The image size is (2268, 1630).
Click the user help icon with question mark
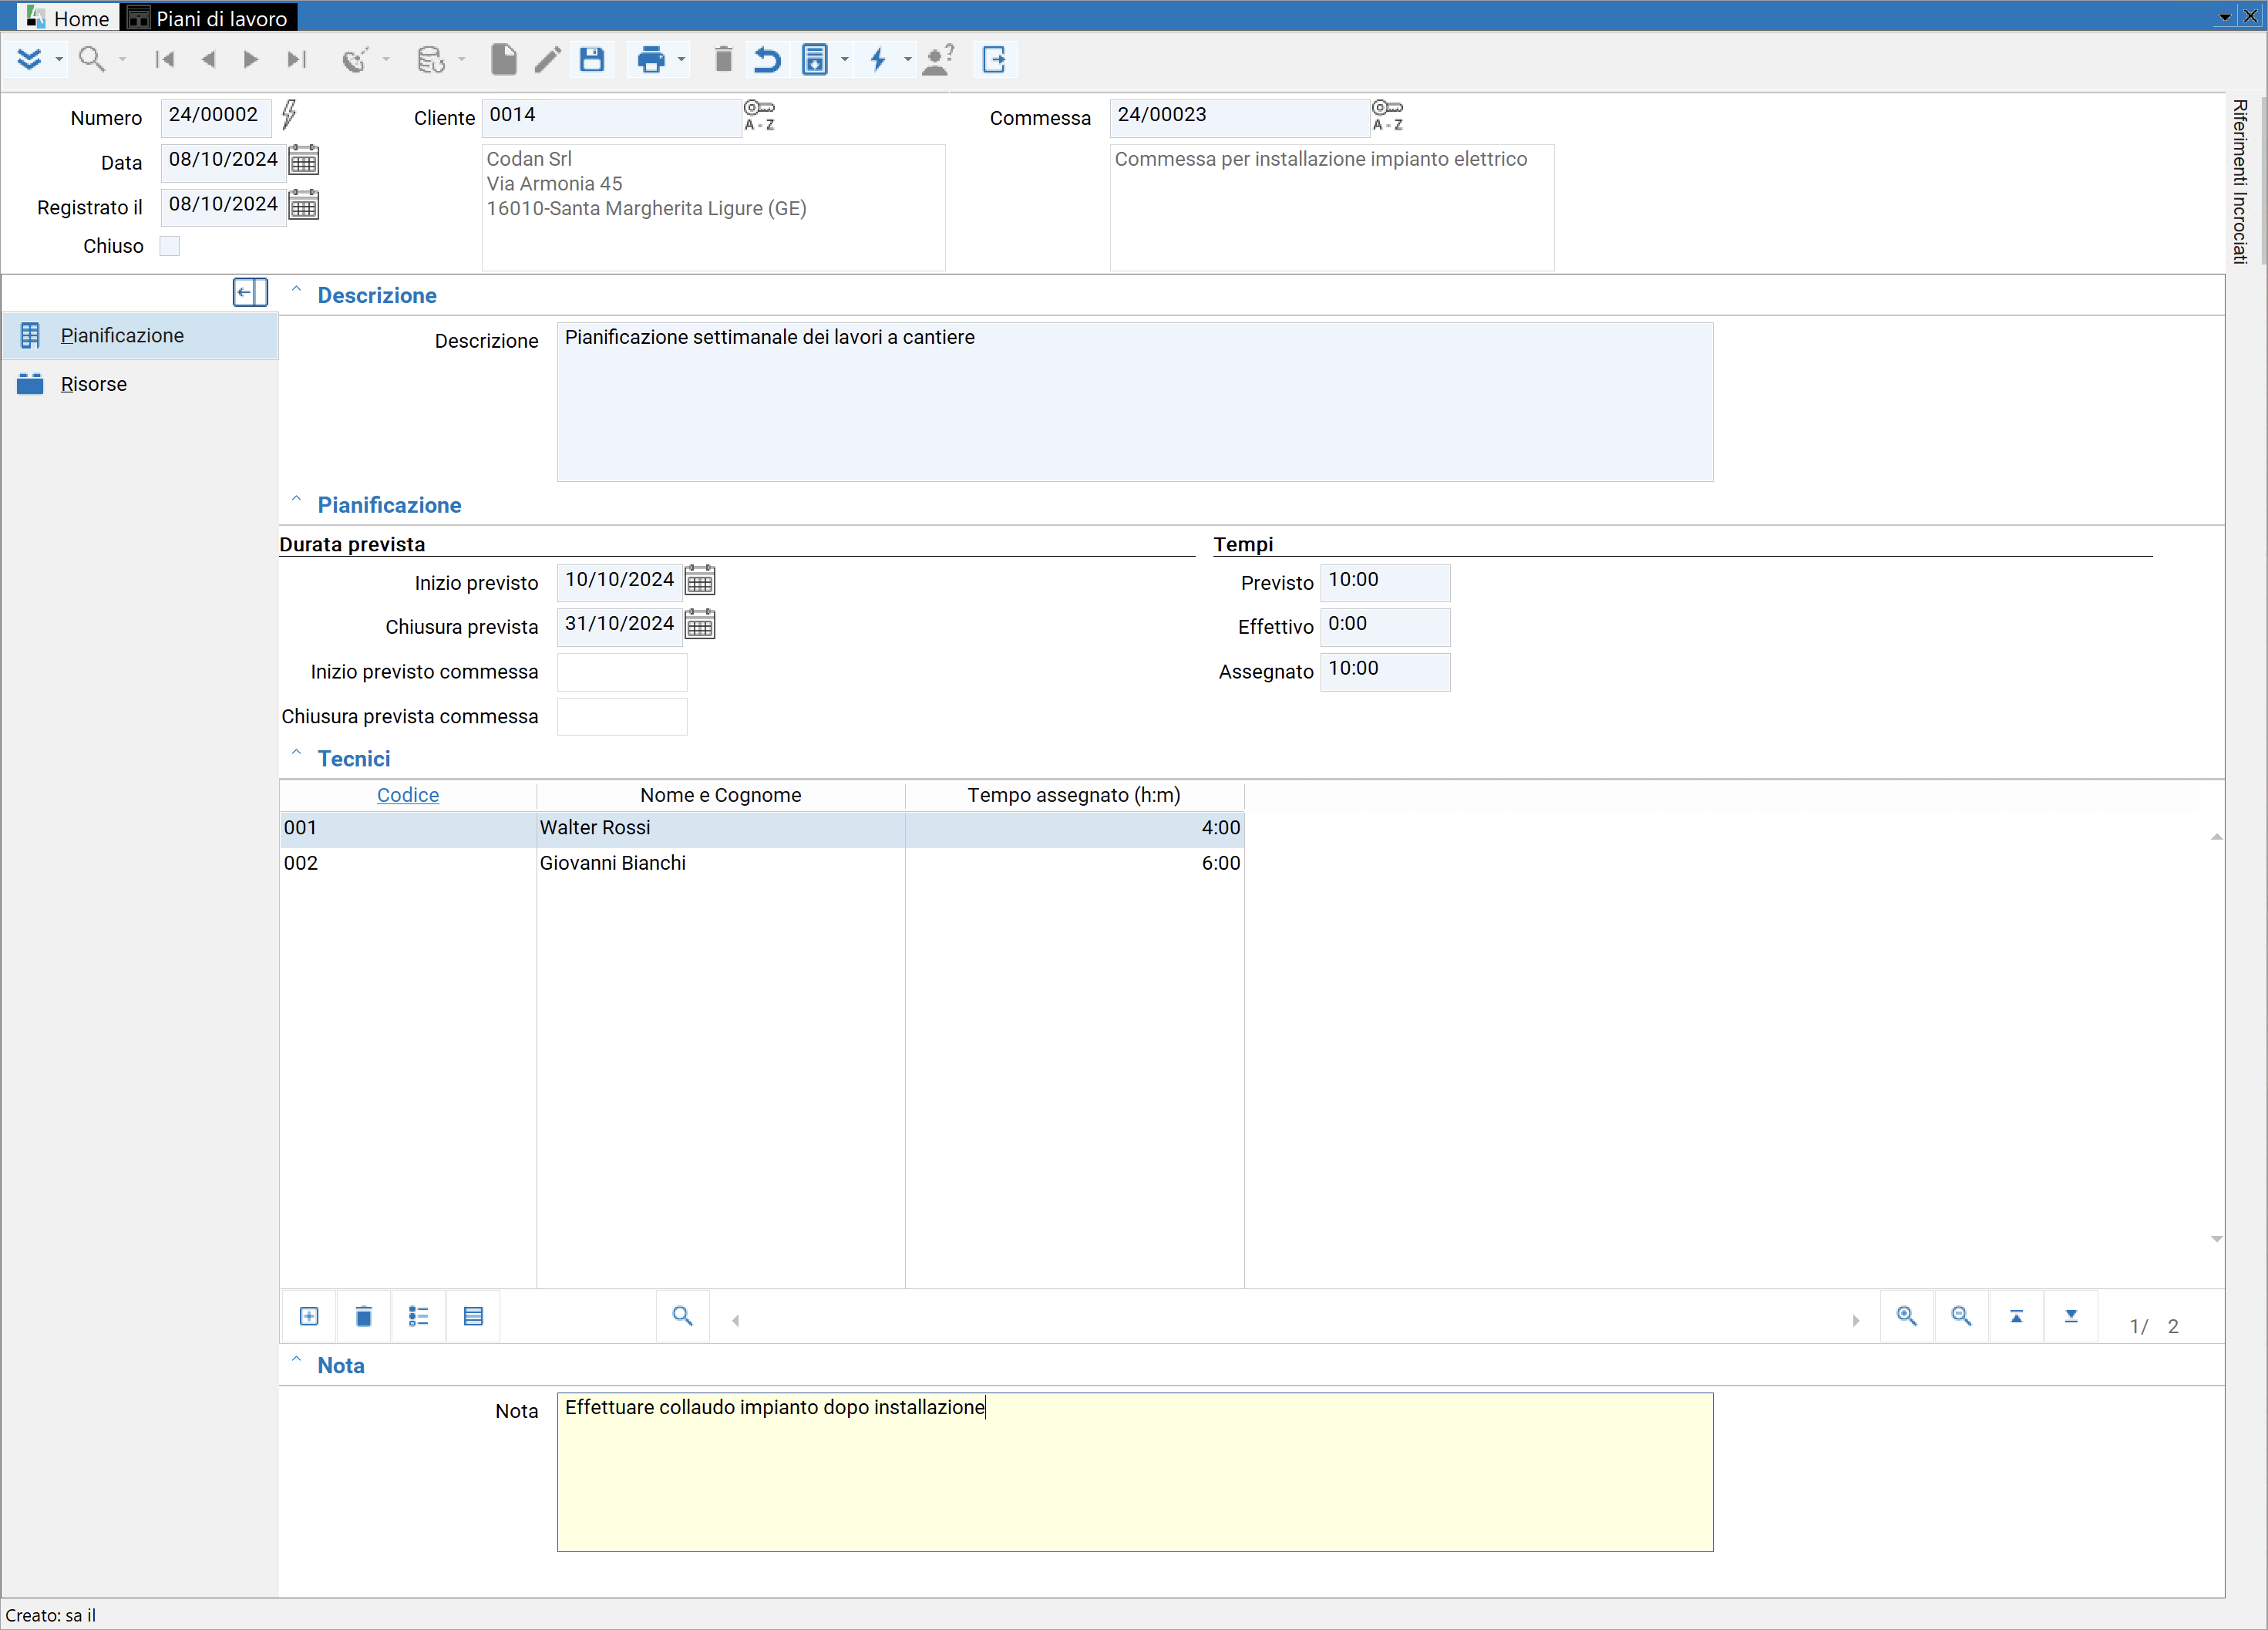coord(938,60)
